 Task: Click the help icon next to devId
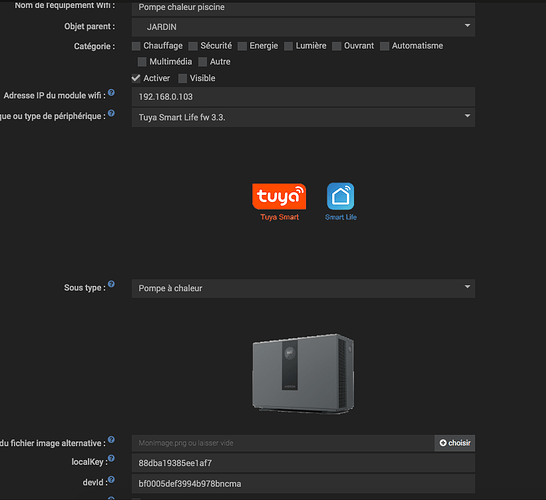111,480
